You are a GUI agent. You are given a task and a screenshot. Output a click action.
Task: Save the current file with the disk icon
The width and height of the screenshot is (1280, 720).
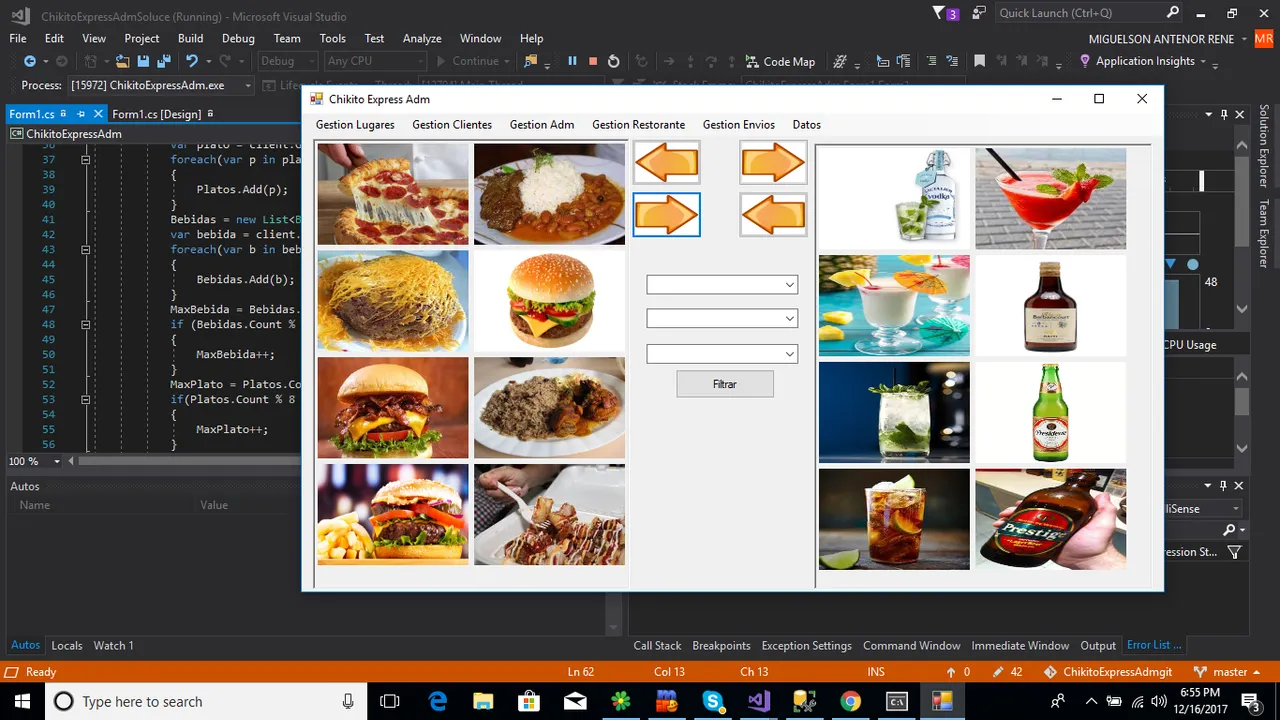click(x=141, y=61)
